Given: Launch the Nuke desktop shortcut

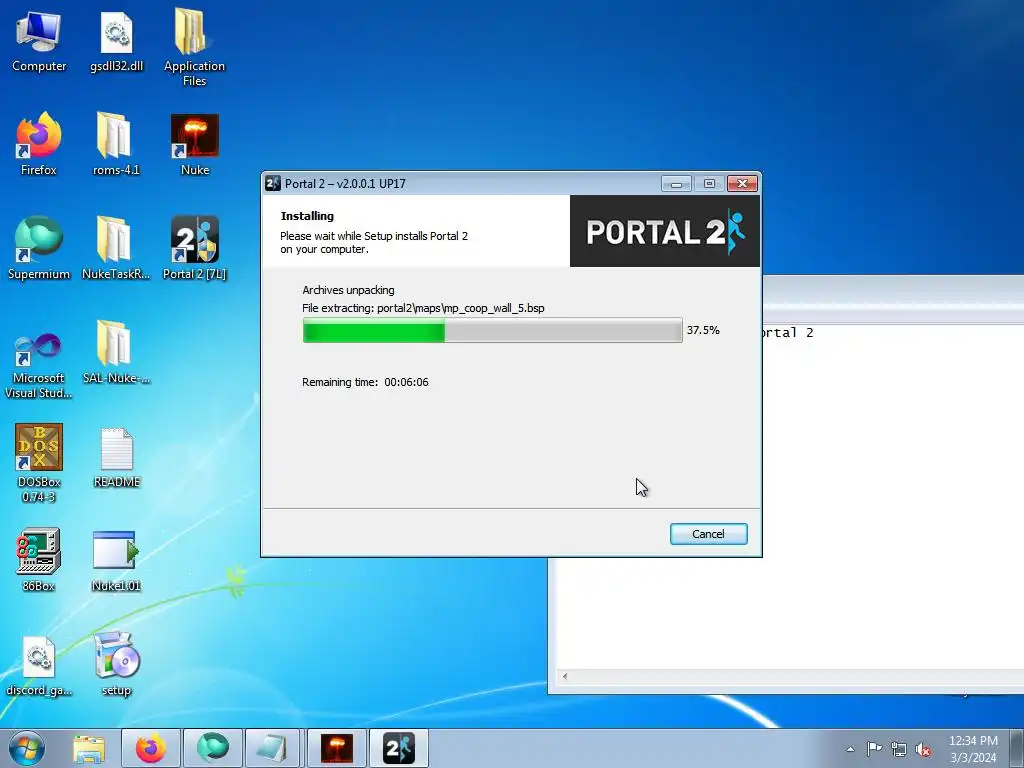Looking at the screenshot, I should tap(195, 144).
